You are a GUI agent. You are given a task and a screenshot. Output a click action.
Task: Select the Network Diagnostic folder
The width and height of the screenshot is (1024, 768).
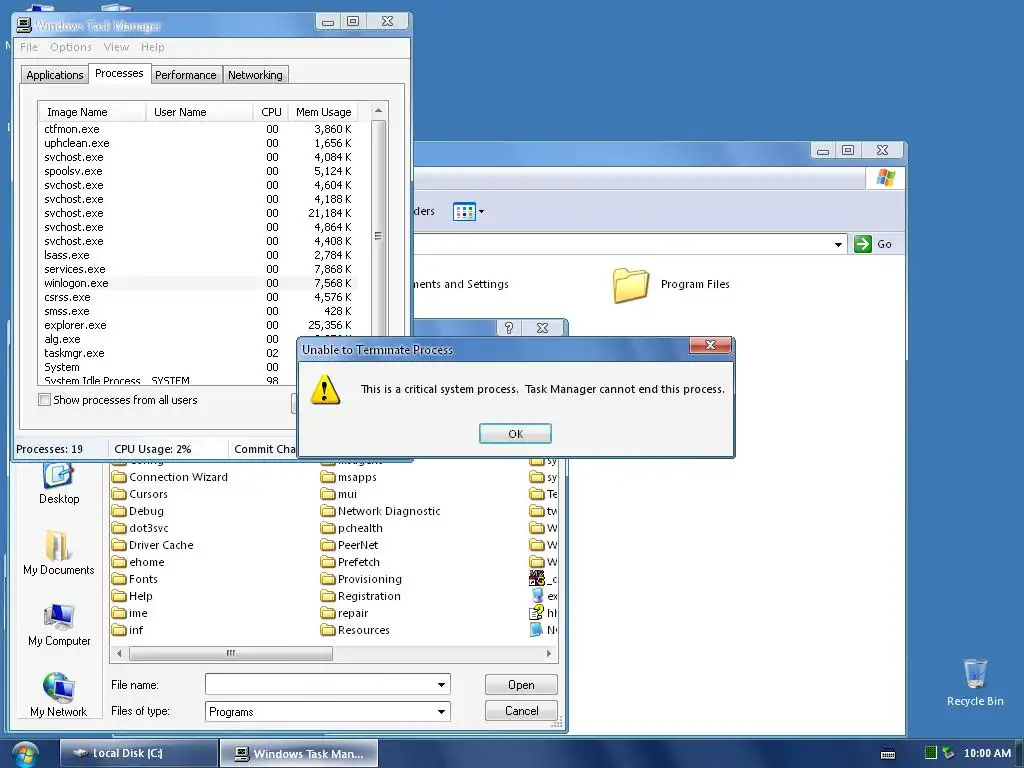pos(381,511)
